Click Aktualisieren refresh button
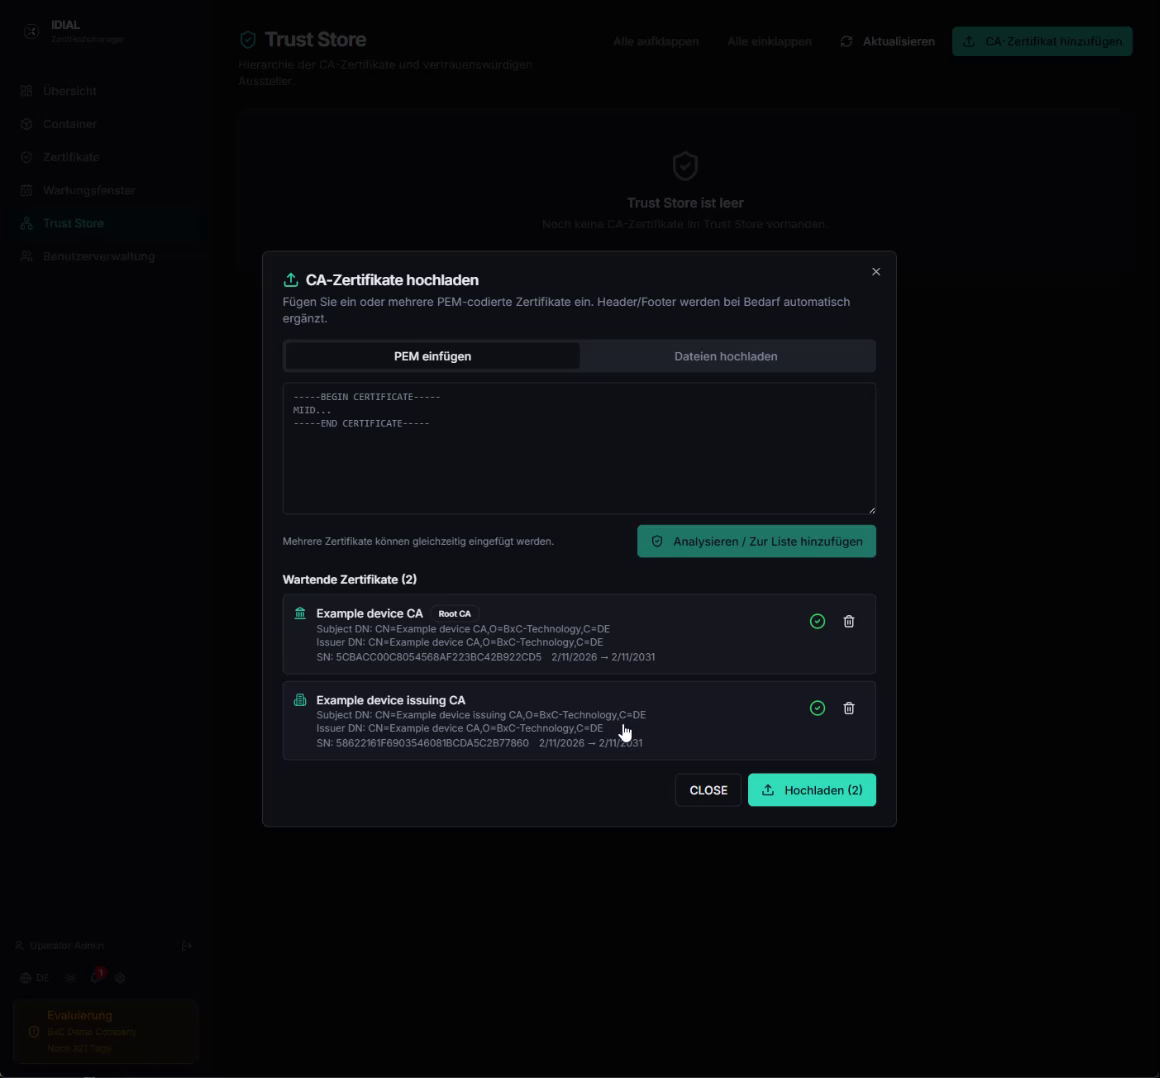This screenshot has height=1078, width=1160. click(x=887, y=41)
